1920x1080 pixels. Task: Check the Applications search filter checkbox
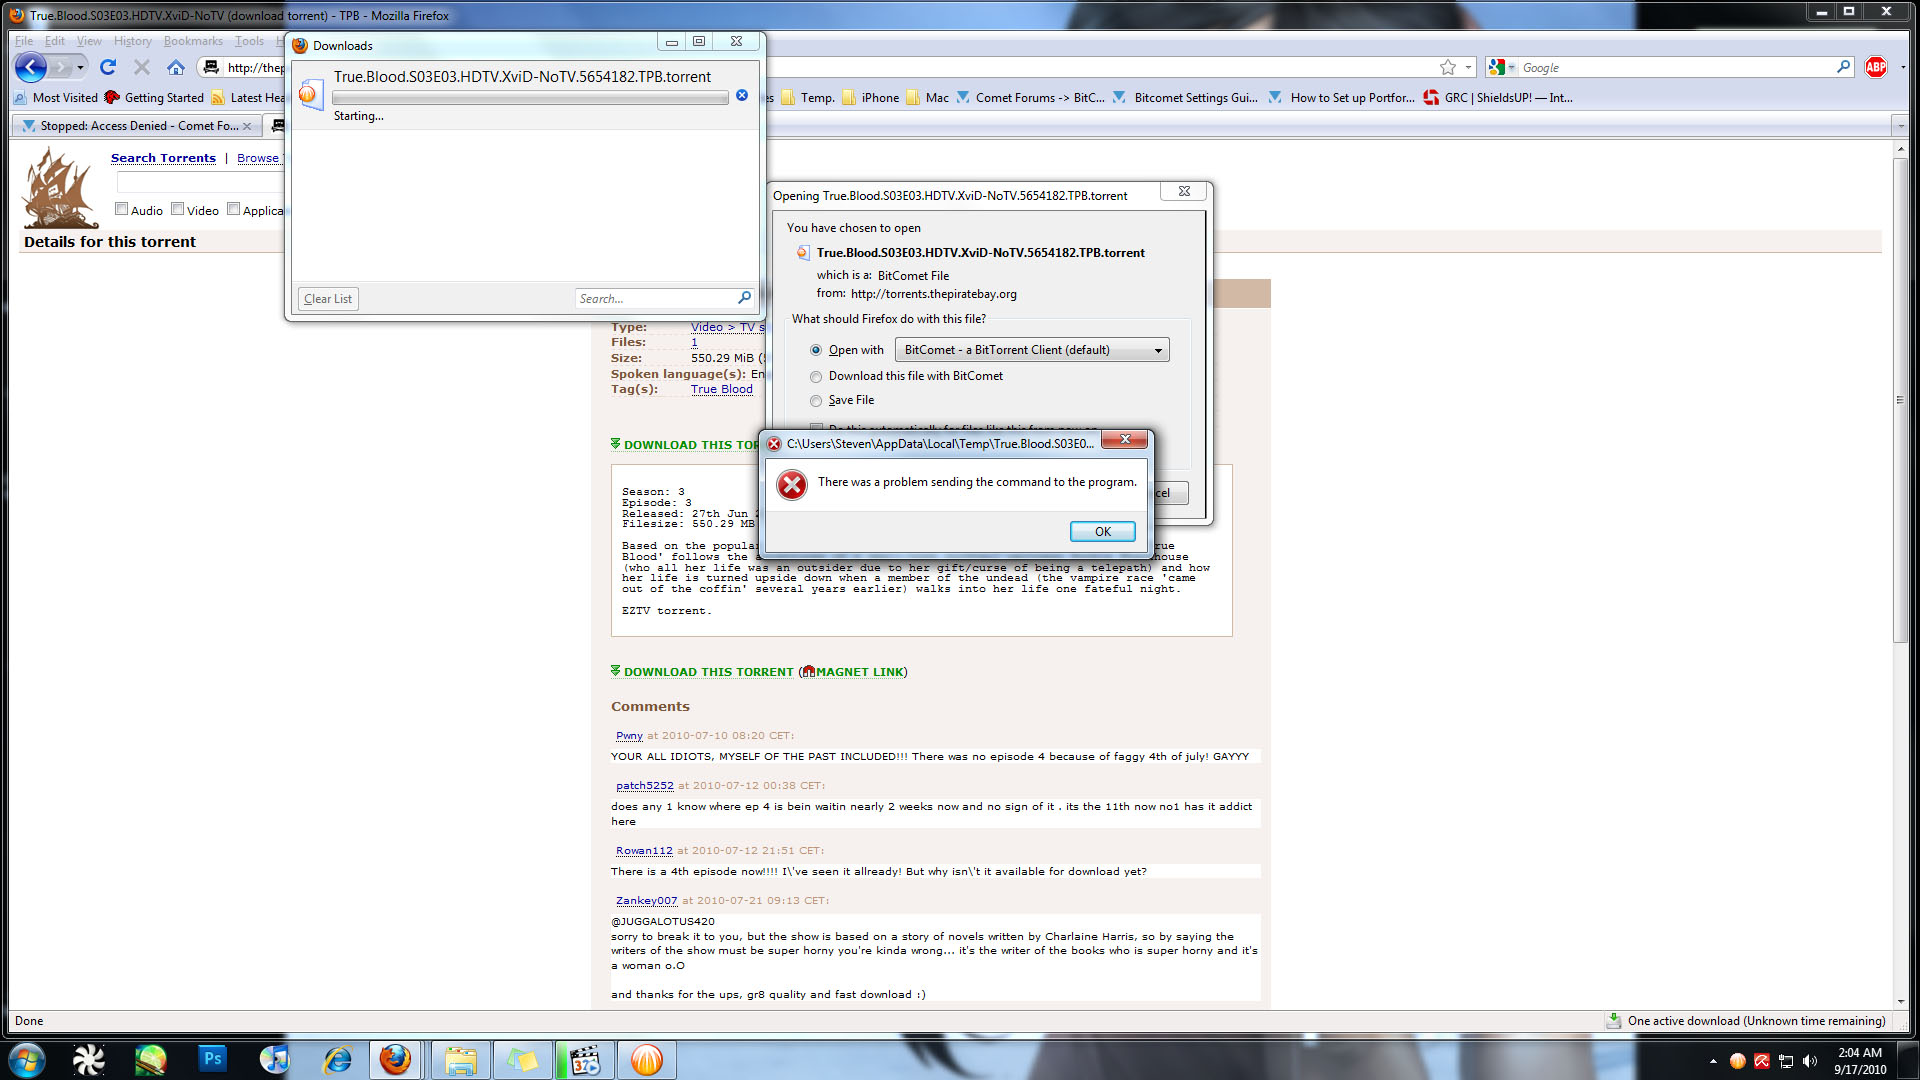pos(234,209)
